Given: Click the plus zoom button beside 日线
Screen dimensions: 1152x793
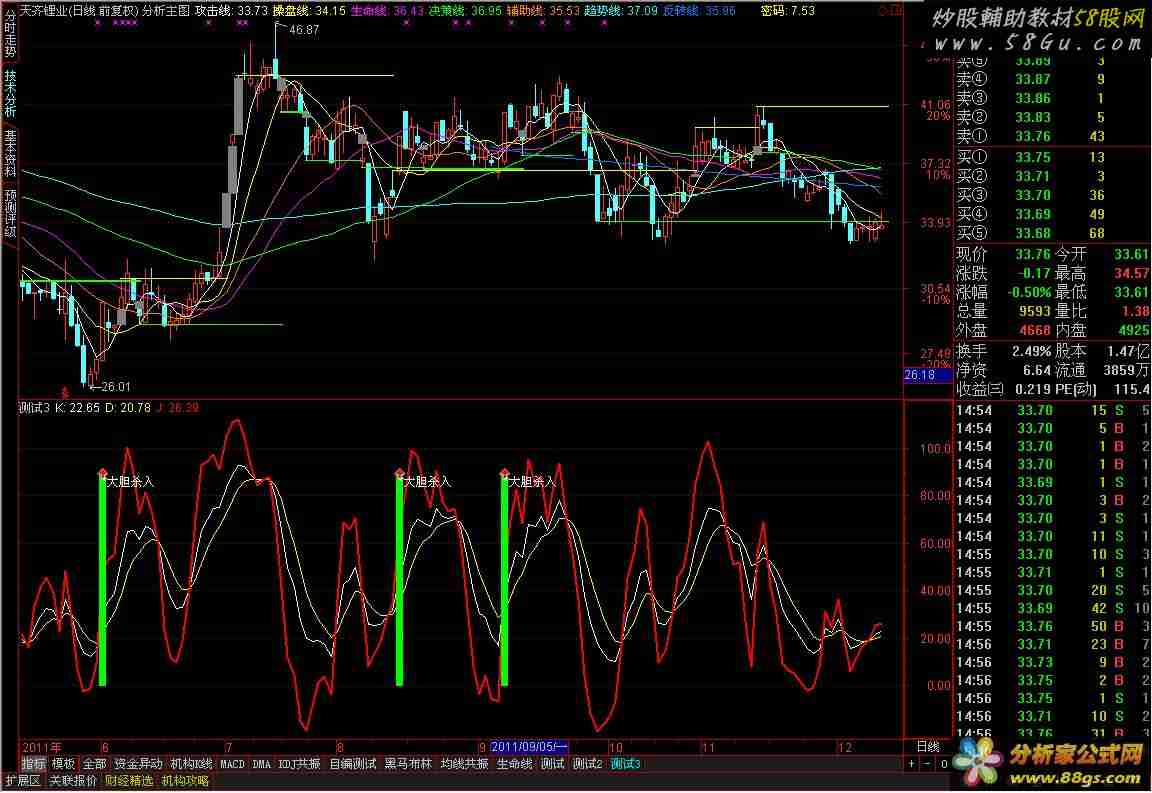Looking at the screenshot, I should point(912,764).
